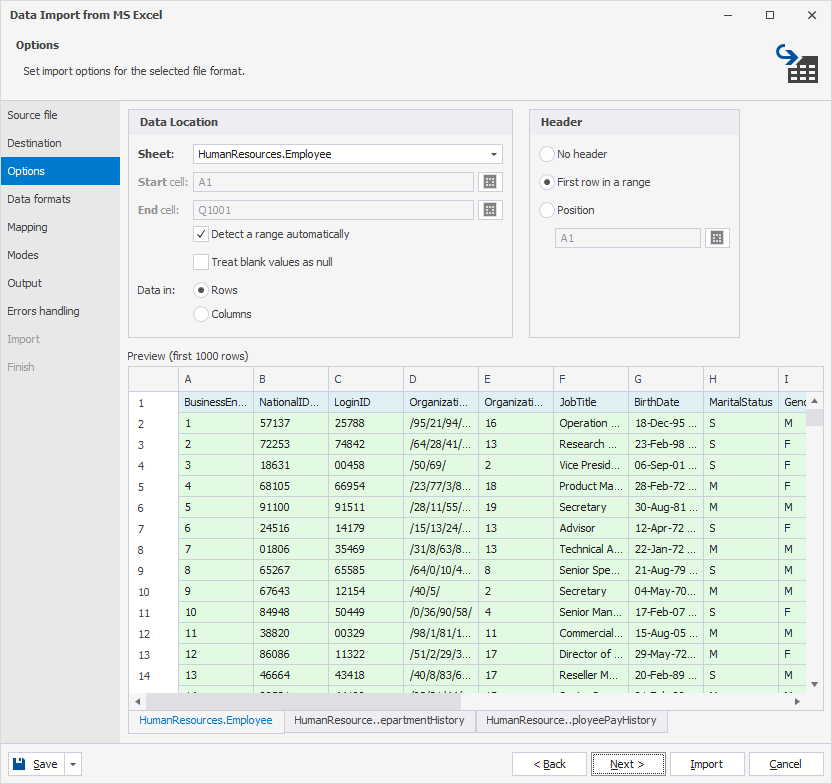Screen dimensions: 832x784
Task: Switch to HumanResource..ployeePayHistory sheet tab
Action: click(571, 720)
